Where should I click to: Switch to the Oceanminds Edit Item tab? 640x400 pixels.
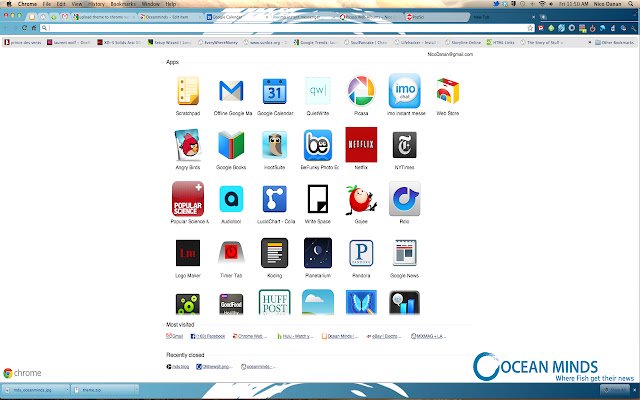[170, 17]
